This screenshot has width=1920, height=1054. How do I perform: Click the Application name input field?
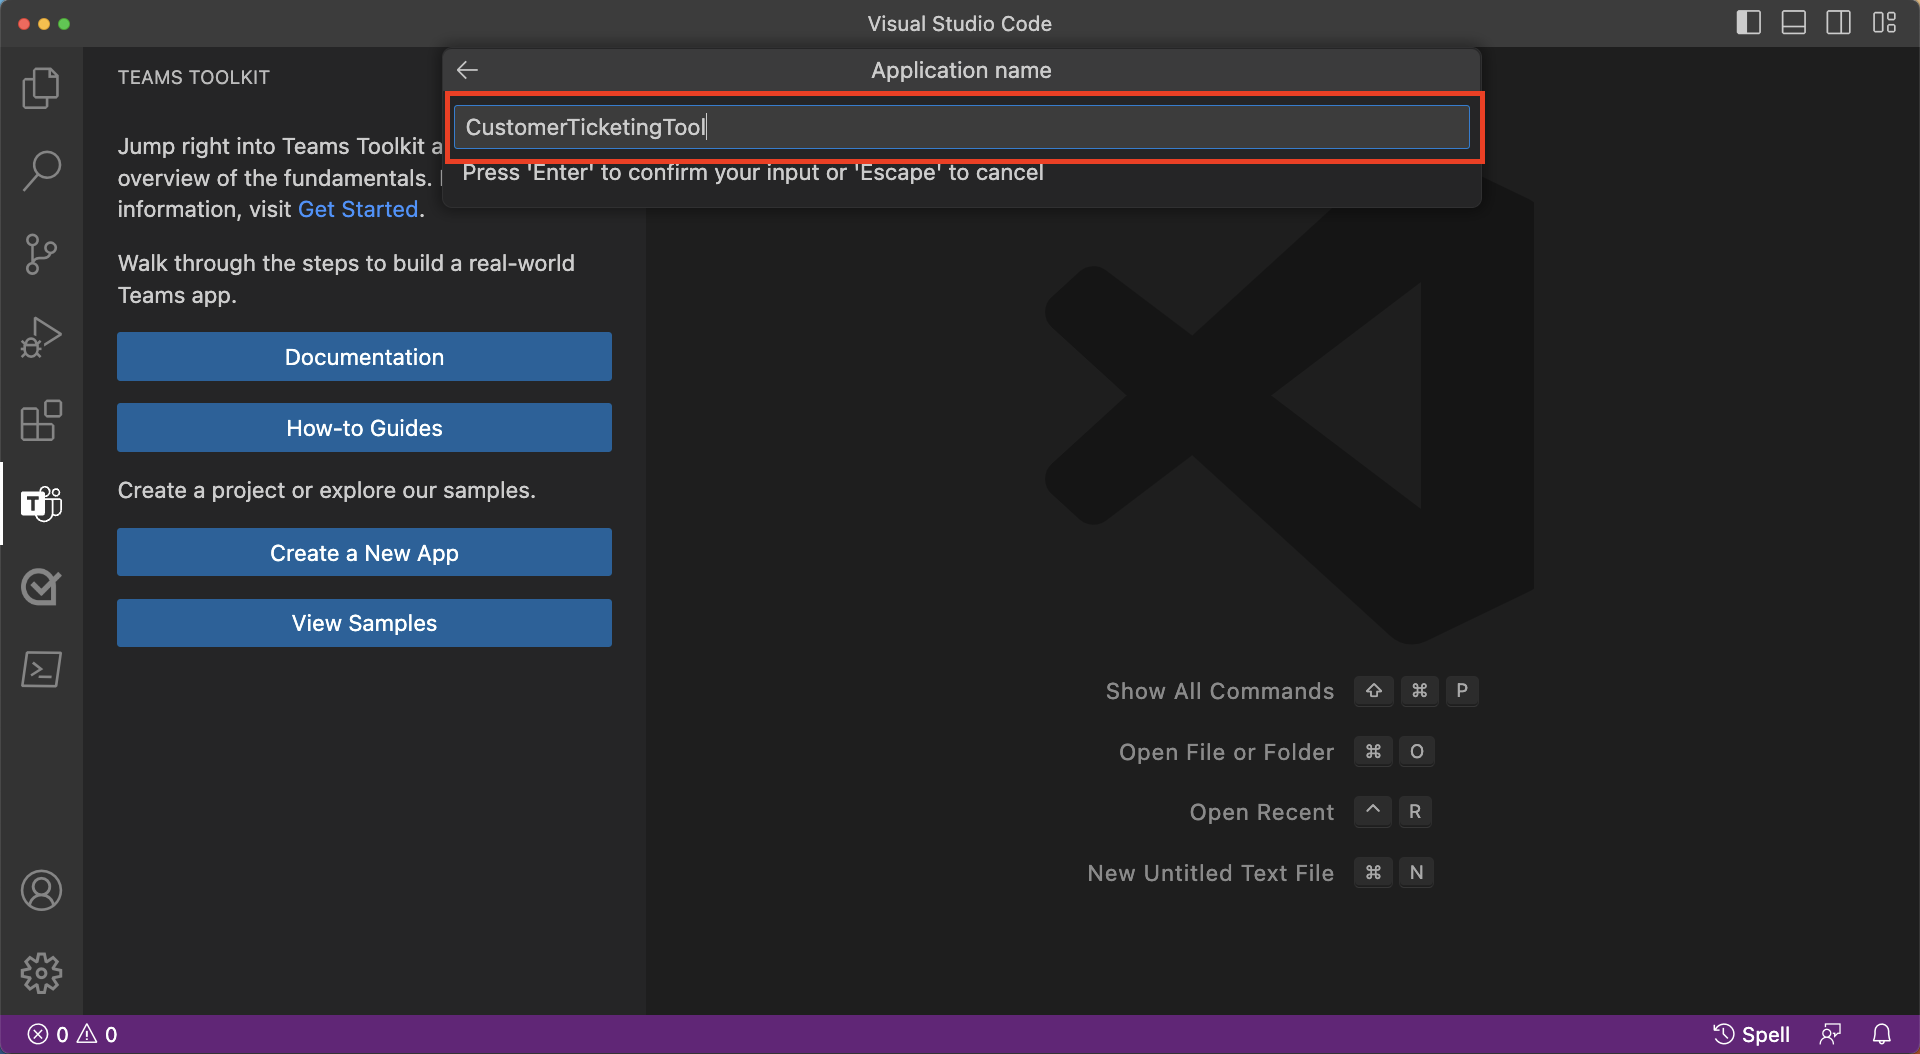[x=961, y=127]
